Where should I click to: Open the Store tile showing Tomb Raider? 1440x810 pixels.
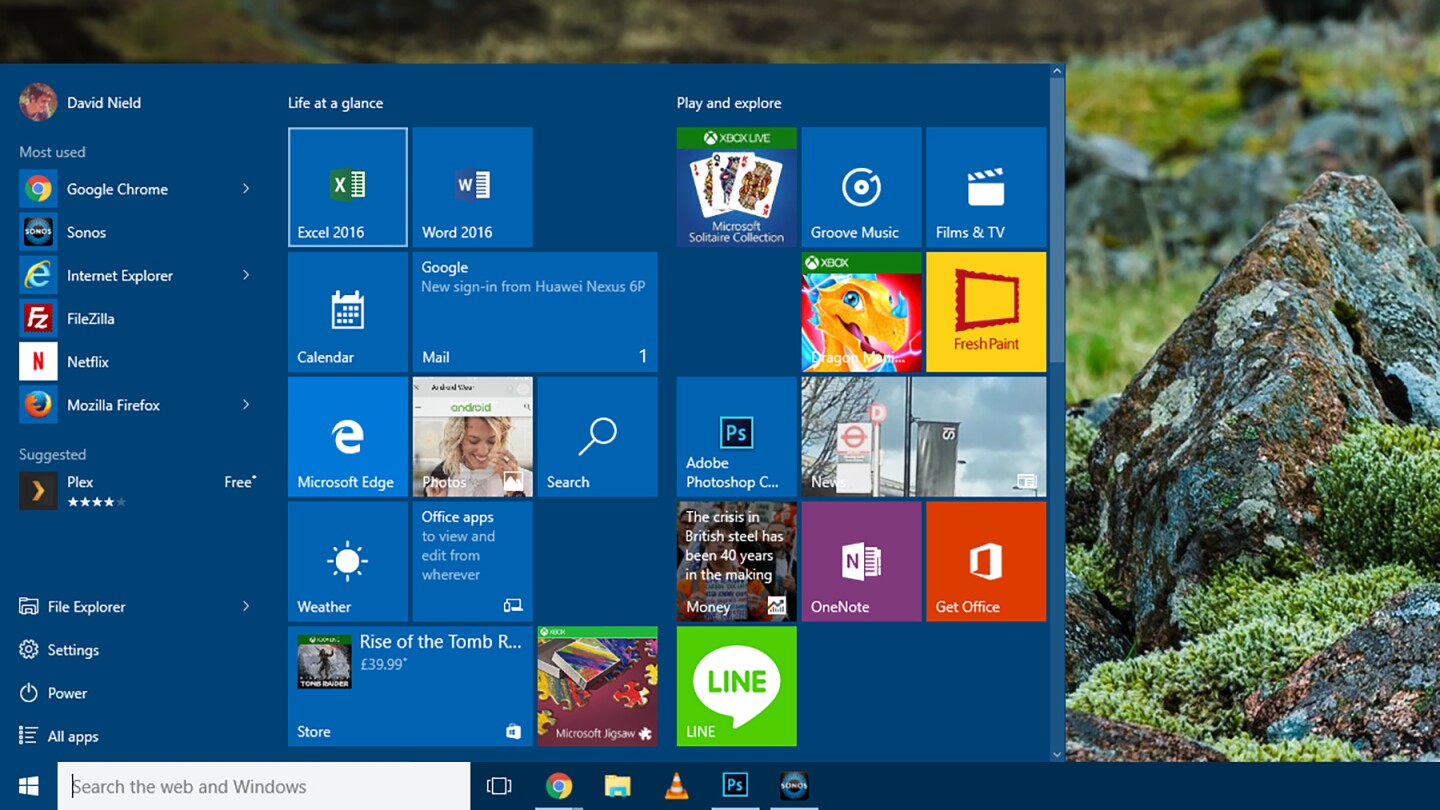tap(410, 687)
